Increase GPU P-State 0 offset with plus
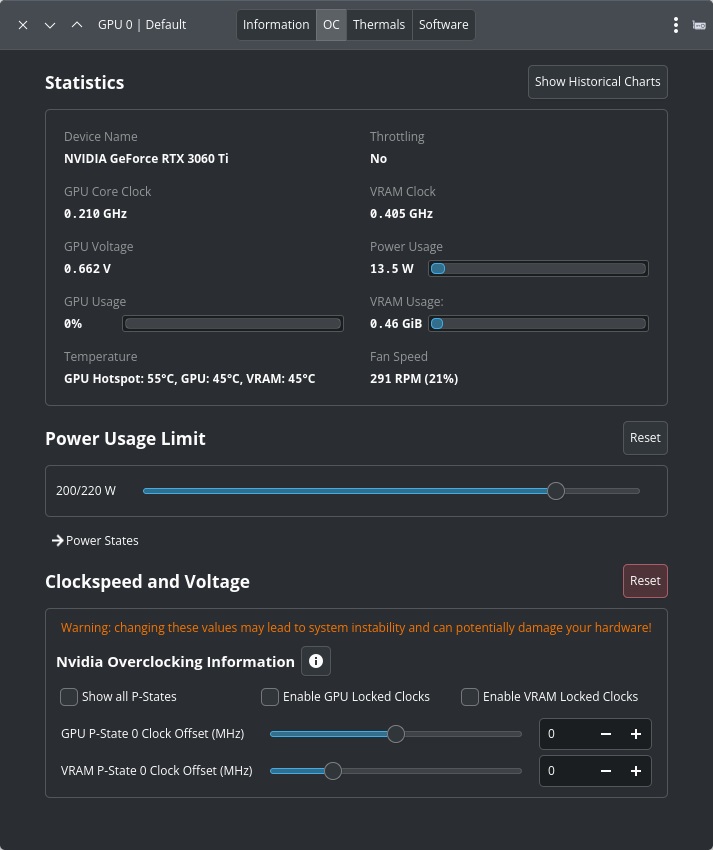713x850 pixels. [x=635, y=734]
